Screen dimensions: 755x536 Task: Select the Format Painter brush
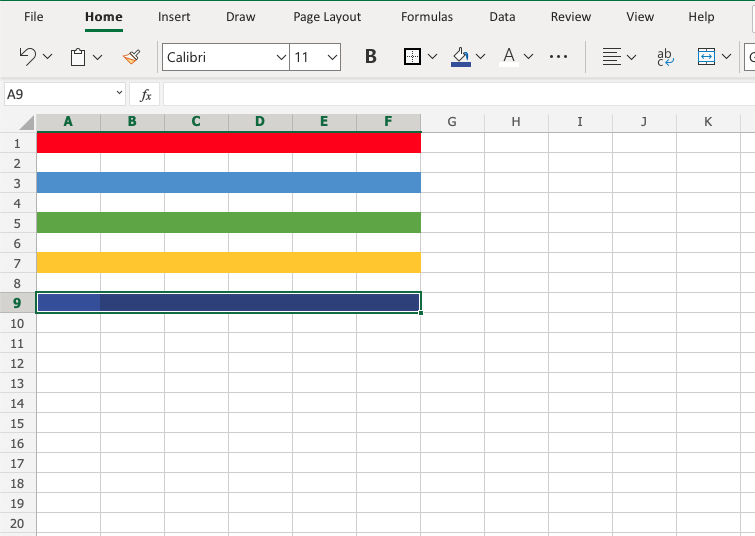131,57
